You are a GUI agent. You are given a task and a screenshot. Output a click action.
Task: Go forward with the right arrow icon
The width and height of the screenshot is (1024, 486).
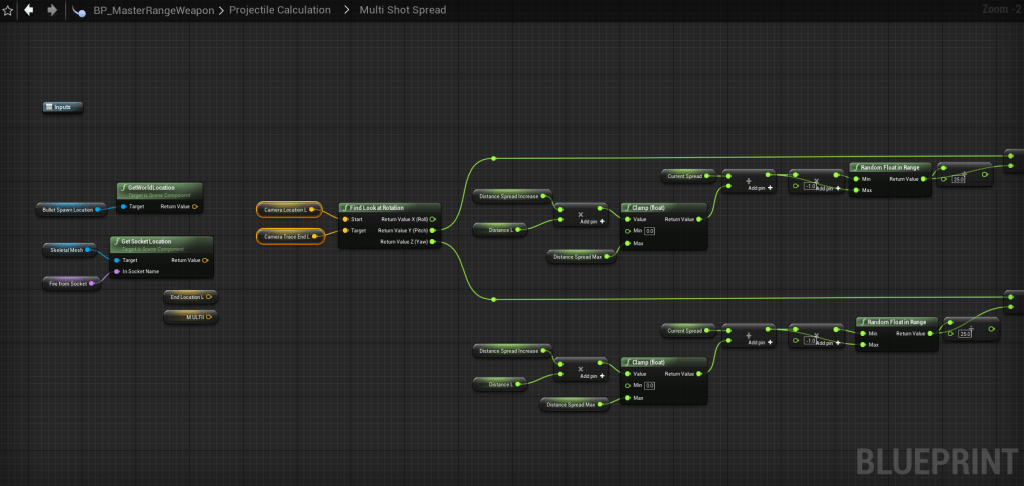pos(51,10)
